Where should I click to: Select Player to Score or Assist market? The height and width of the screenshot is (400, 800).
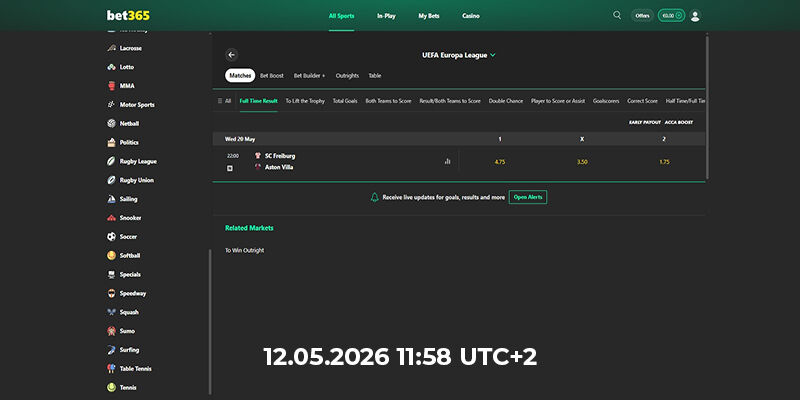click(x=558, y=101)
